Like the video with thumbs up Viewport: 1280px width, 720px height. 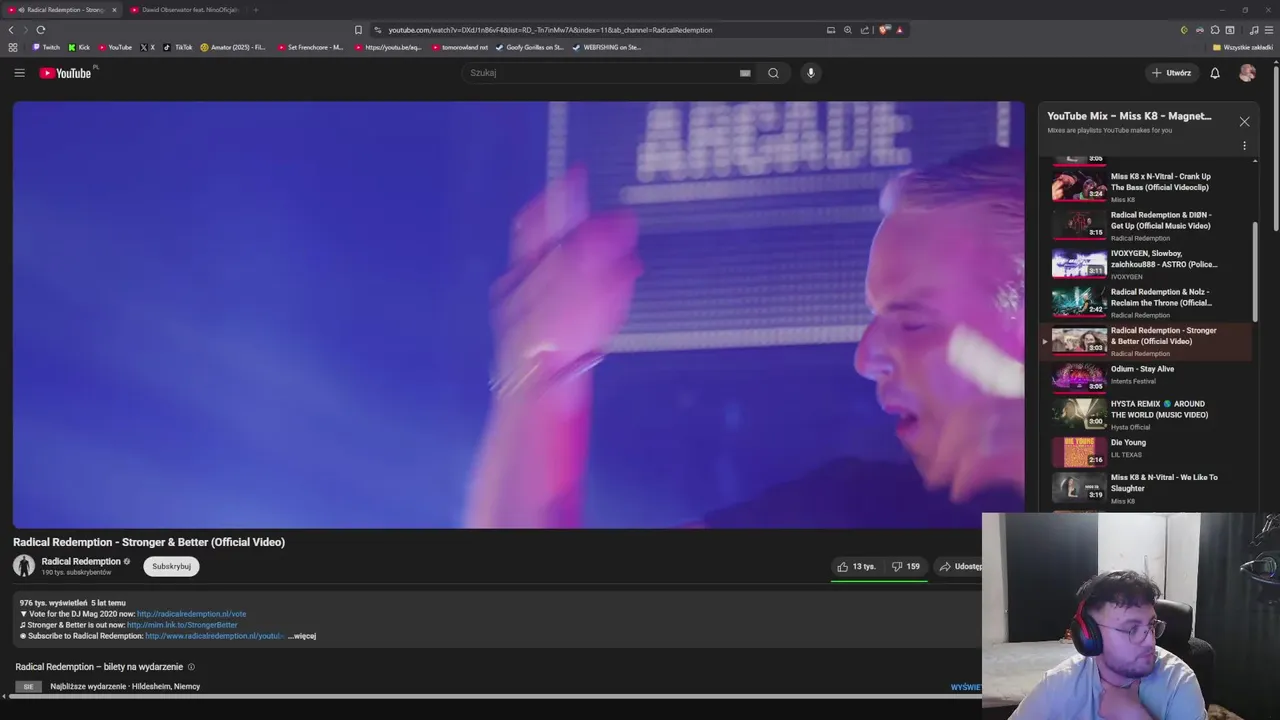(857, 566)
